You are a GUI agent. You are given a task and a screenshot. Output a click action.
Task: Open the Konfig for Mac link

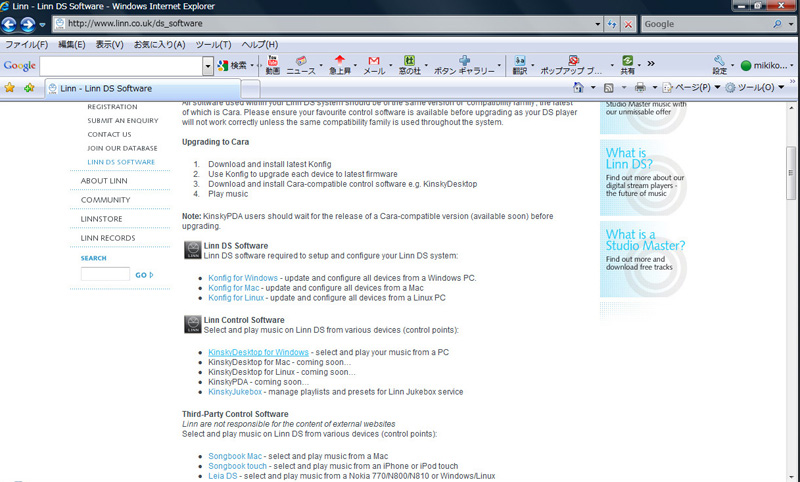pyautogui.click(x=234, y=288)
